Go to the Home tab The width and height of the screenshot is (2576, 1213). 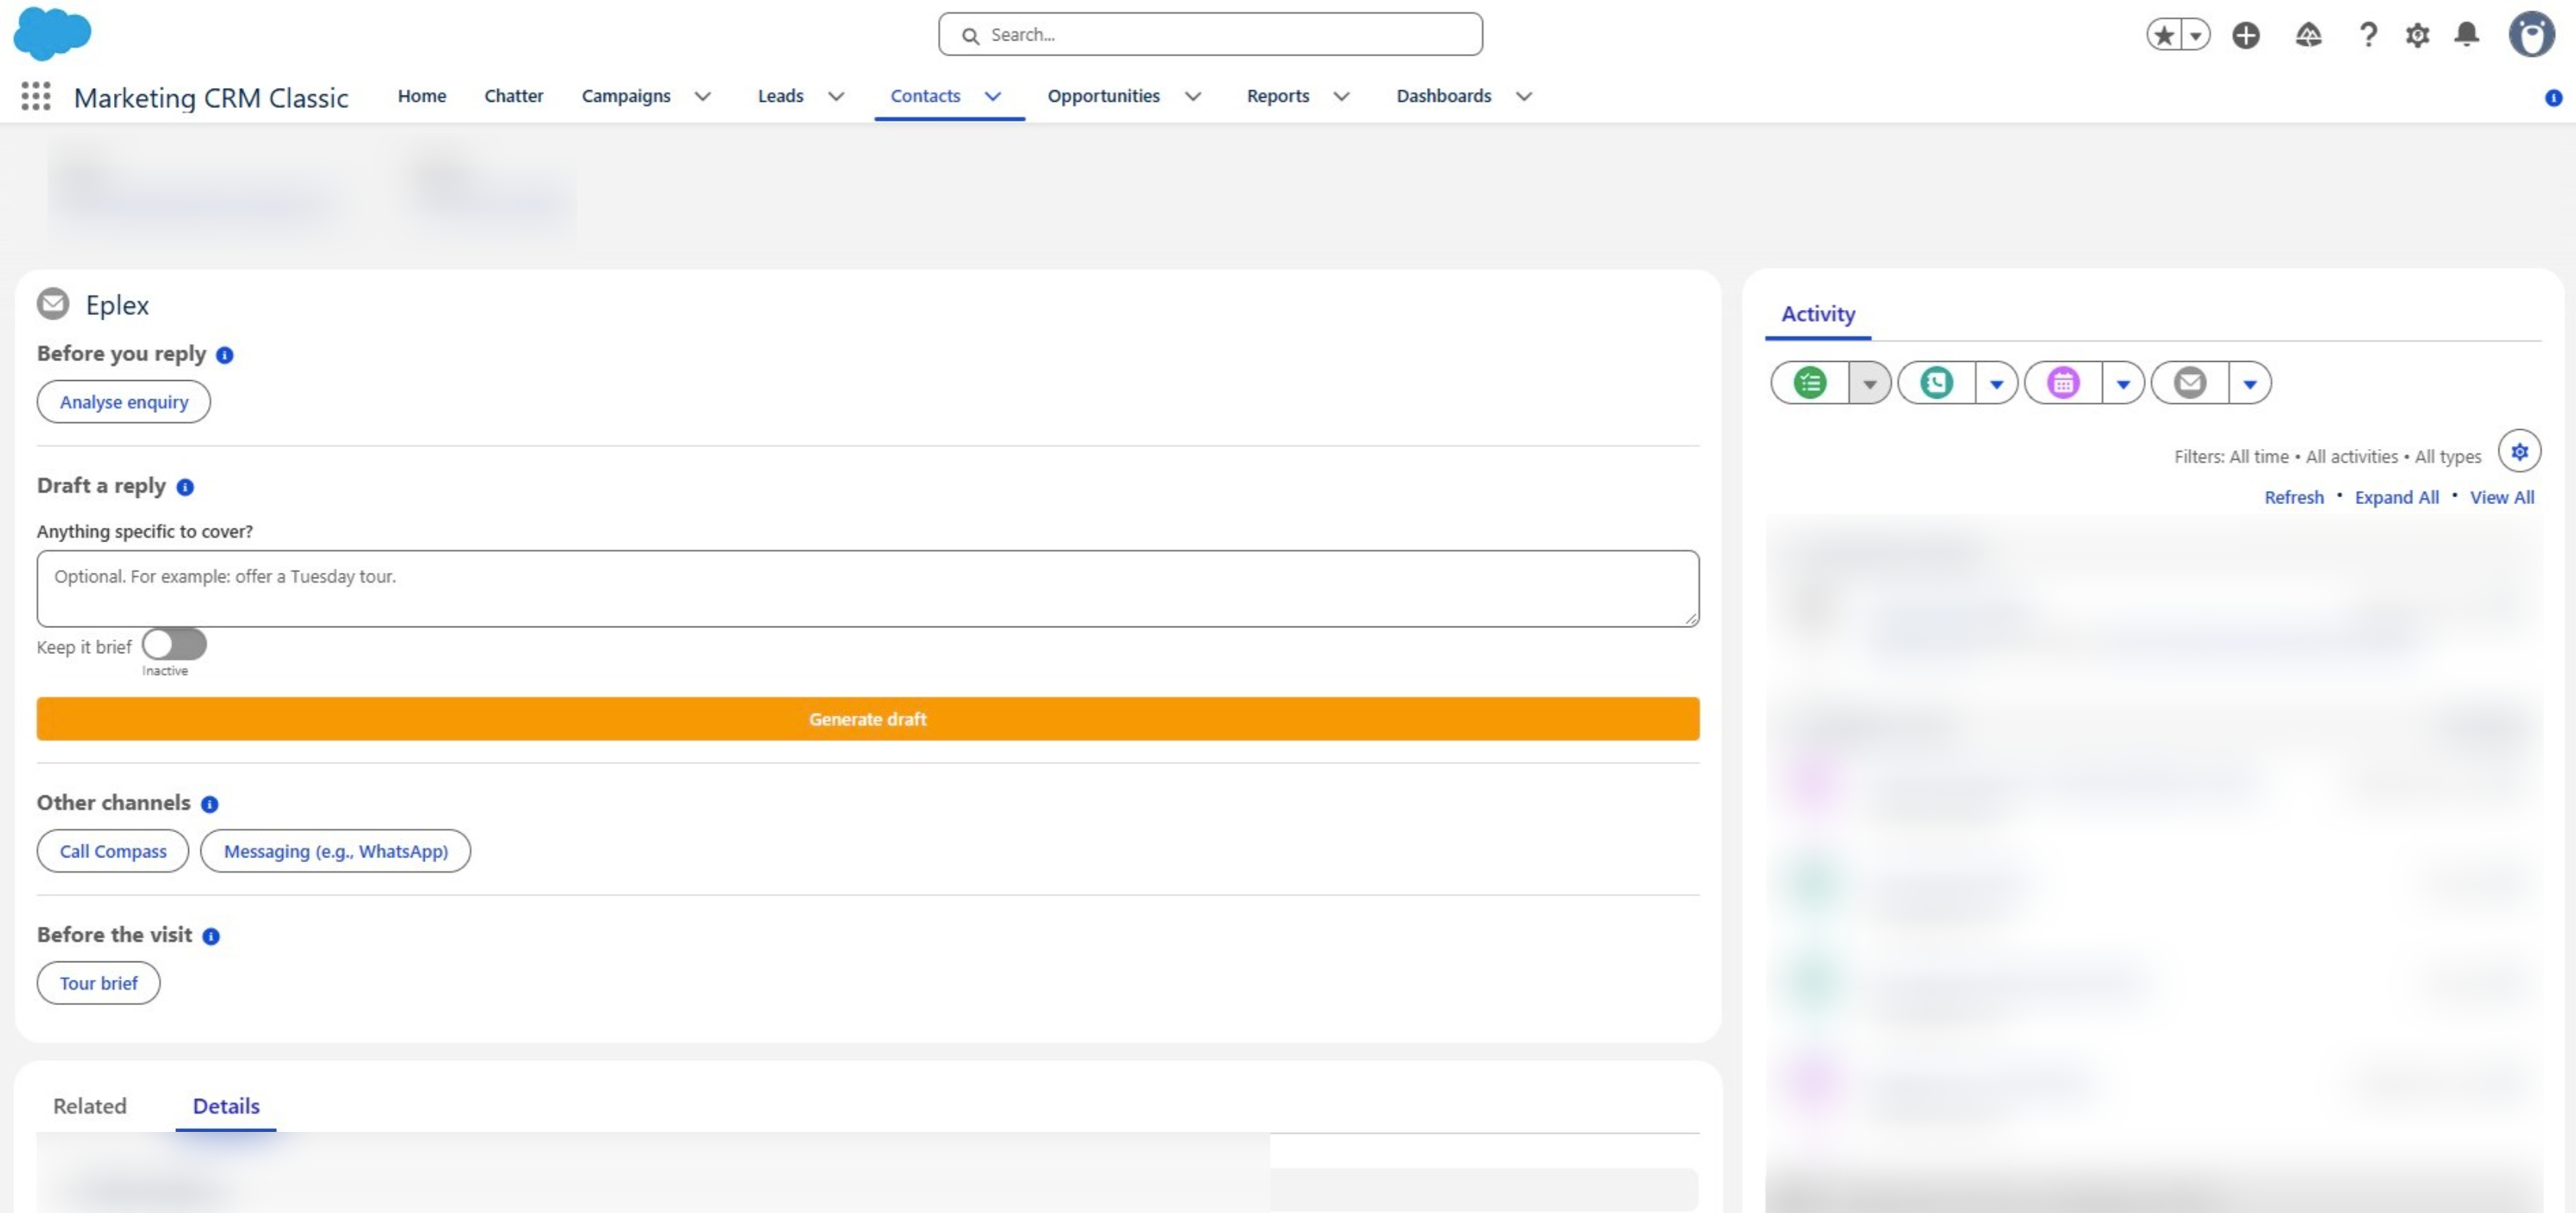coord(422,96)
